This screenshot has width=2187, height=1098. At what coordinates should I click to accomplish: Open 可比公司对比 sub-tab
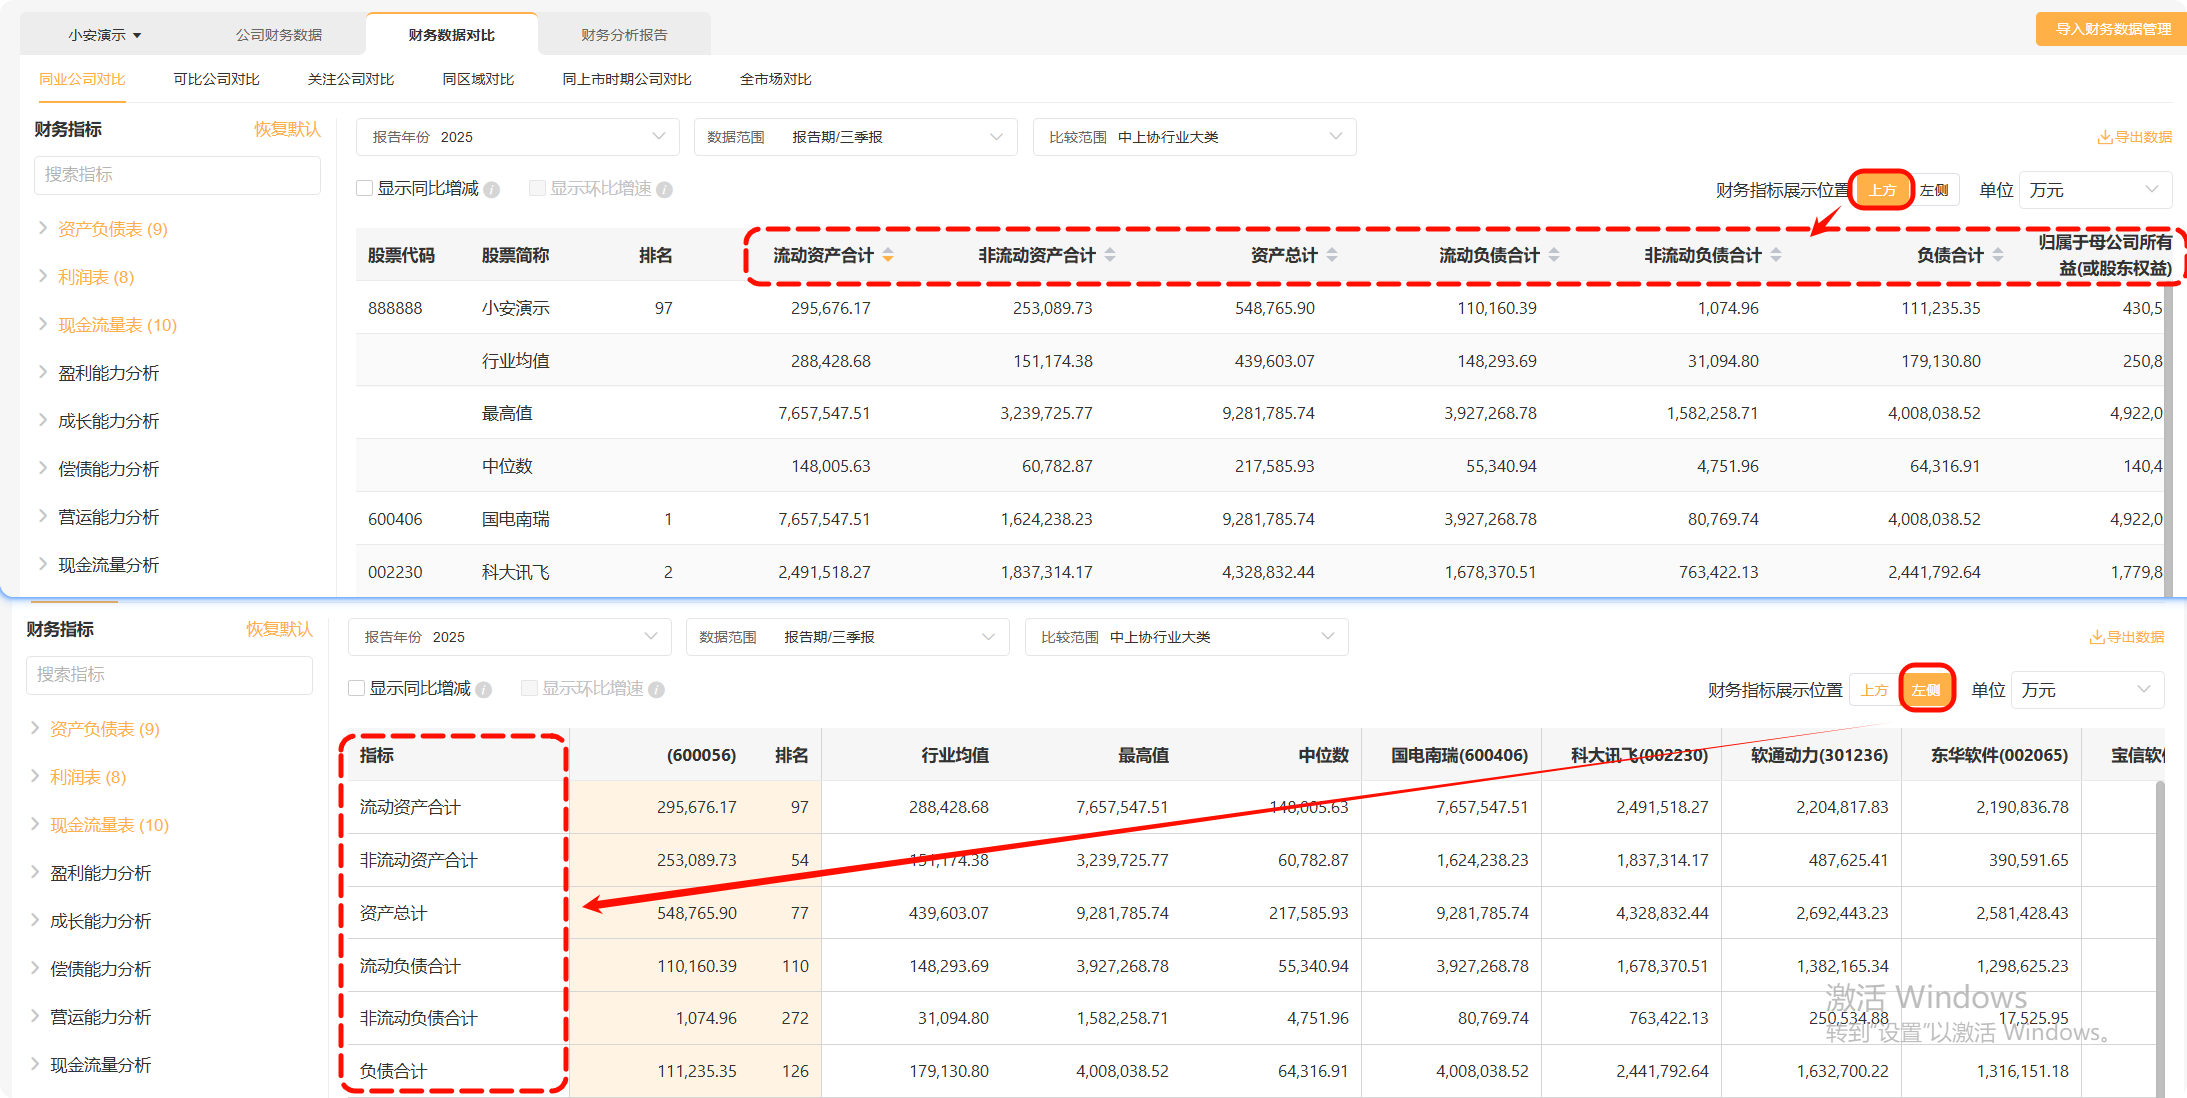point(216,79)
